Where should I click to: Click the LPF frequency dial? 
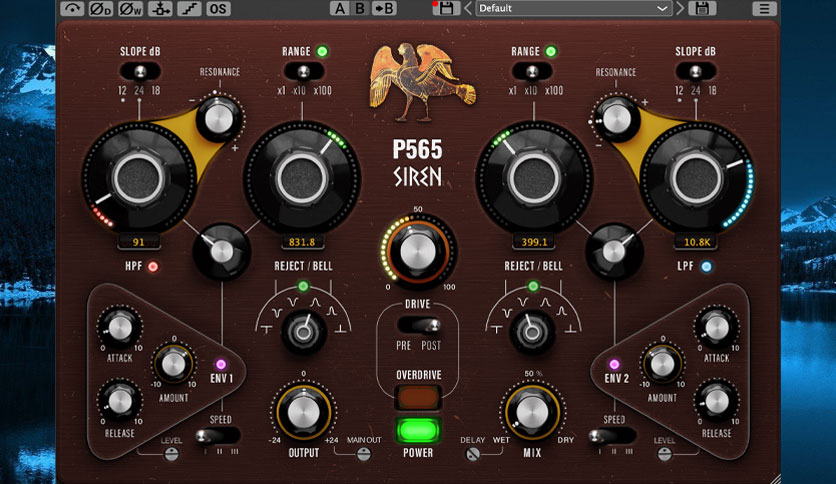pos(696,179)
